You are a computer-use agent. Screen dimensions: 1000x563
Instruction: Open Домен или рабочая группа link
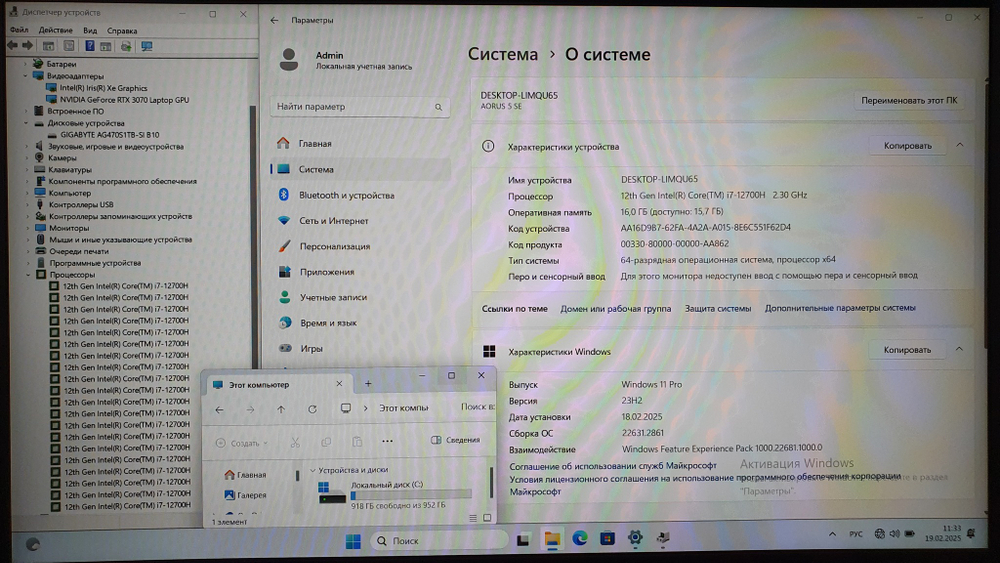615,309
